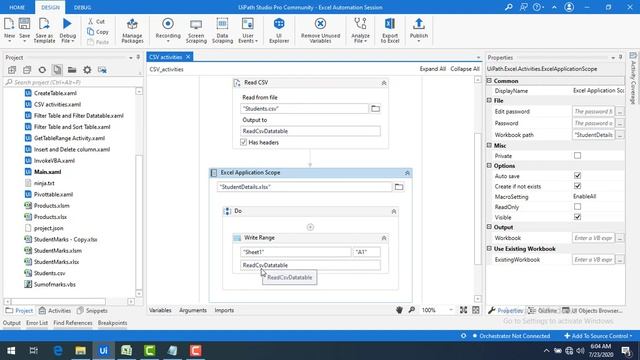Run Debug File

click(x=67, y=29)
